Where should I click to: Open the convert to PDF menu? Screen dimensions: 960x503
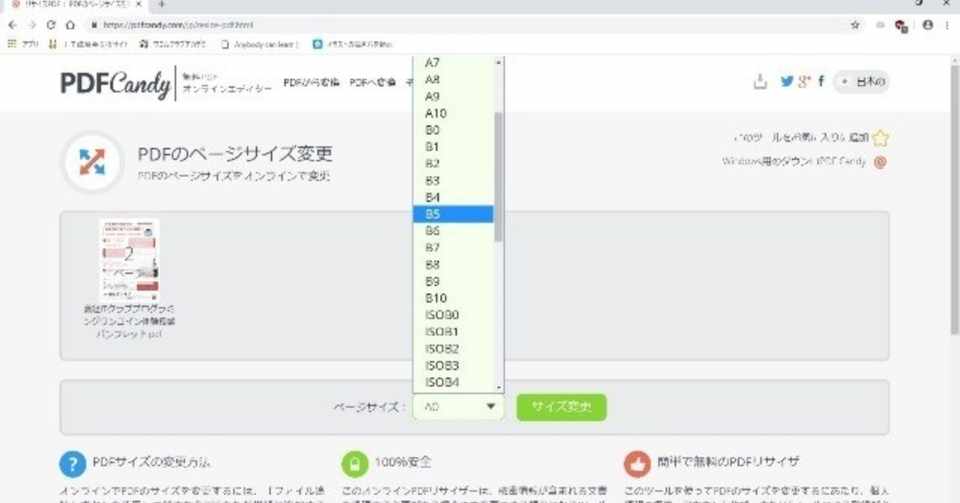pyautogui.click(x=372, y=82)
